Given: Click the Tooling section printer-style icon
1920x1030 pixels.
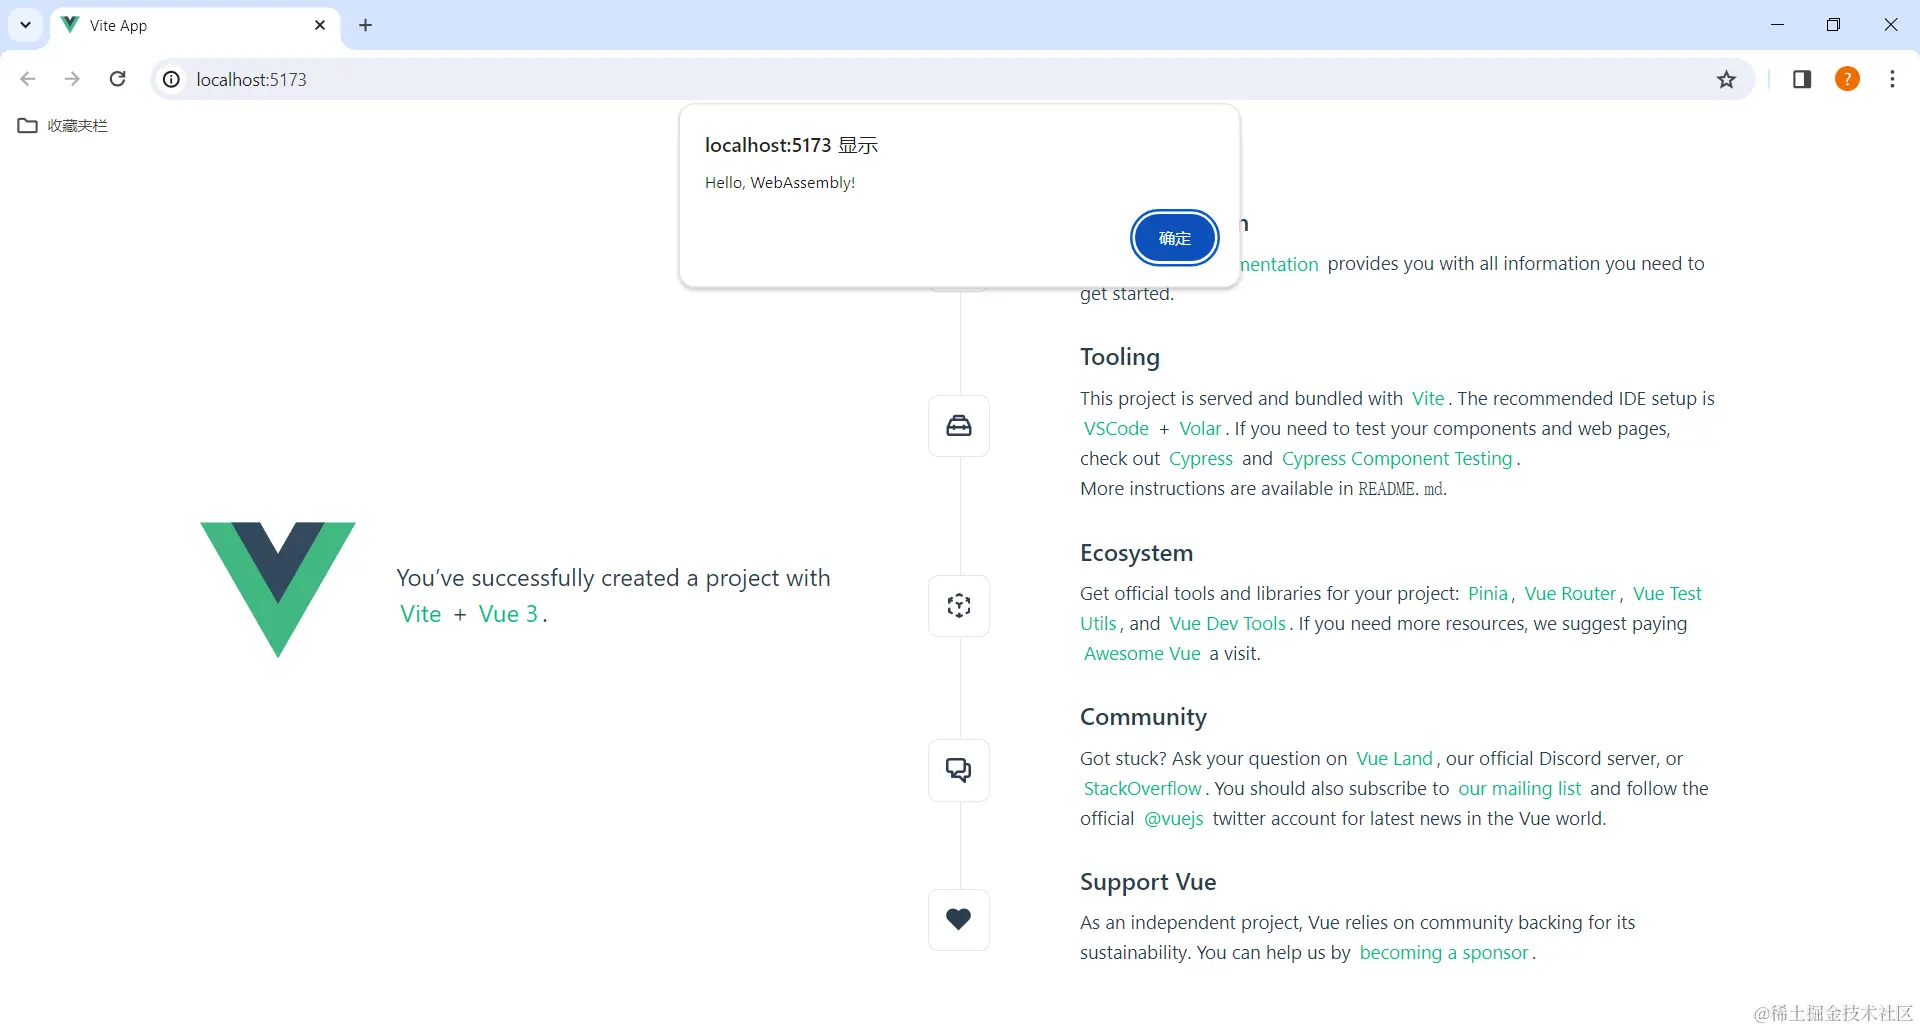Looking at the screenshot, I should pyautogui.click(x=958, y=425).
